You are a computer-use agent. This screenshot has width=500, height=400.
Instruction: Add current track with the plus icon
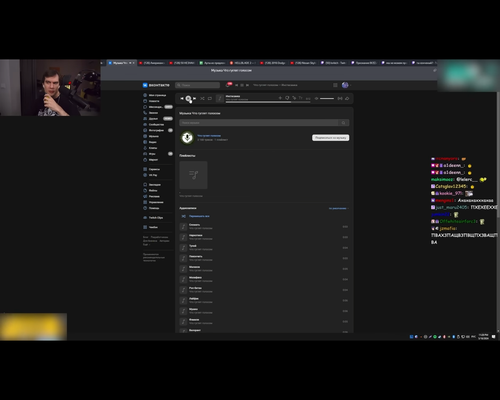click(x=280, y=98)
